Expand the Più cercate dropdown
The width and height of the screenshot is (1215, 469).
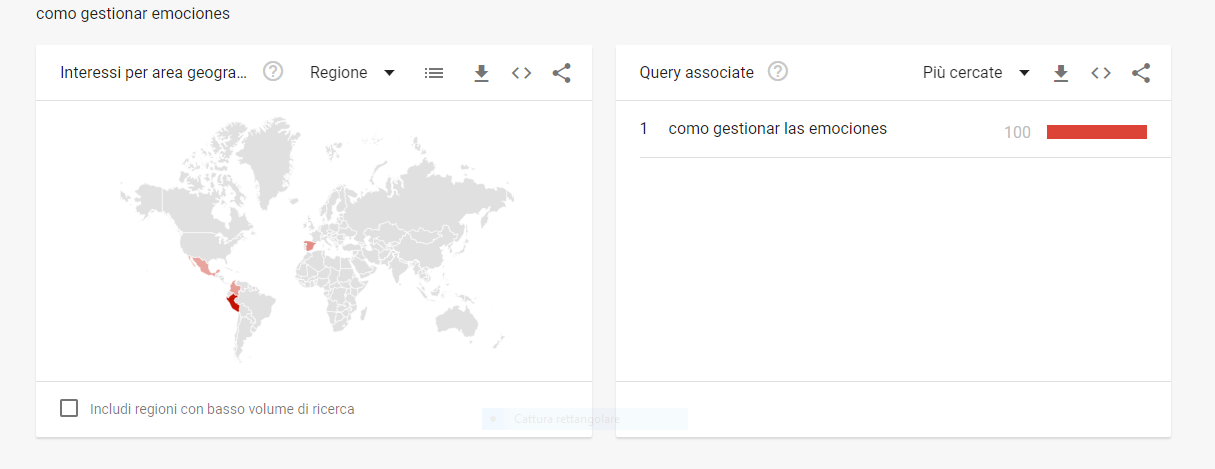(975, 73)
